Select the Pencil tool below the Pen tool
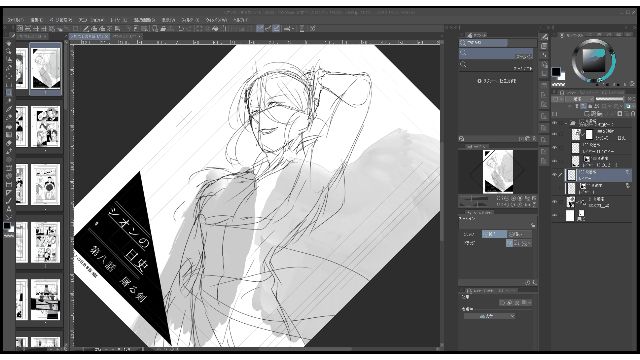This screenshot has width=640, height=360. (x=9, y=118)
